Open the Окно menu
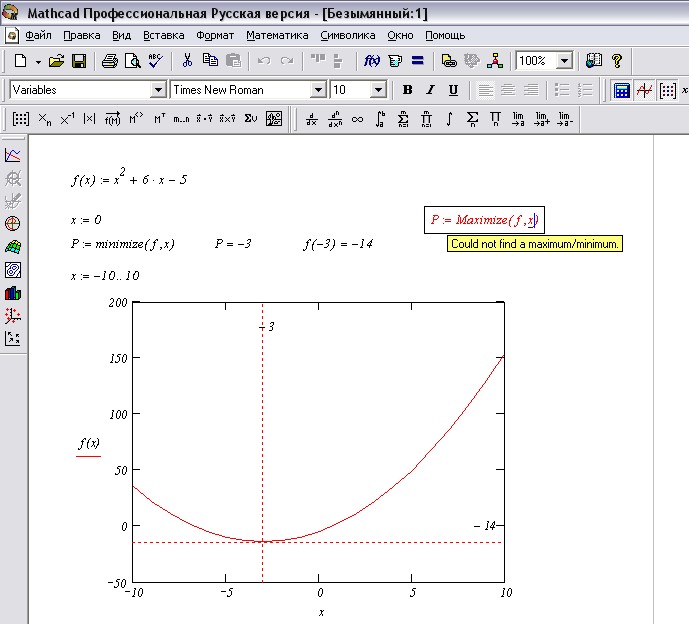Screen dimensions: 689x624 pyautogui.click(x=400, y=36)
